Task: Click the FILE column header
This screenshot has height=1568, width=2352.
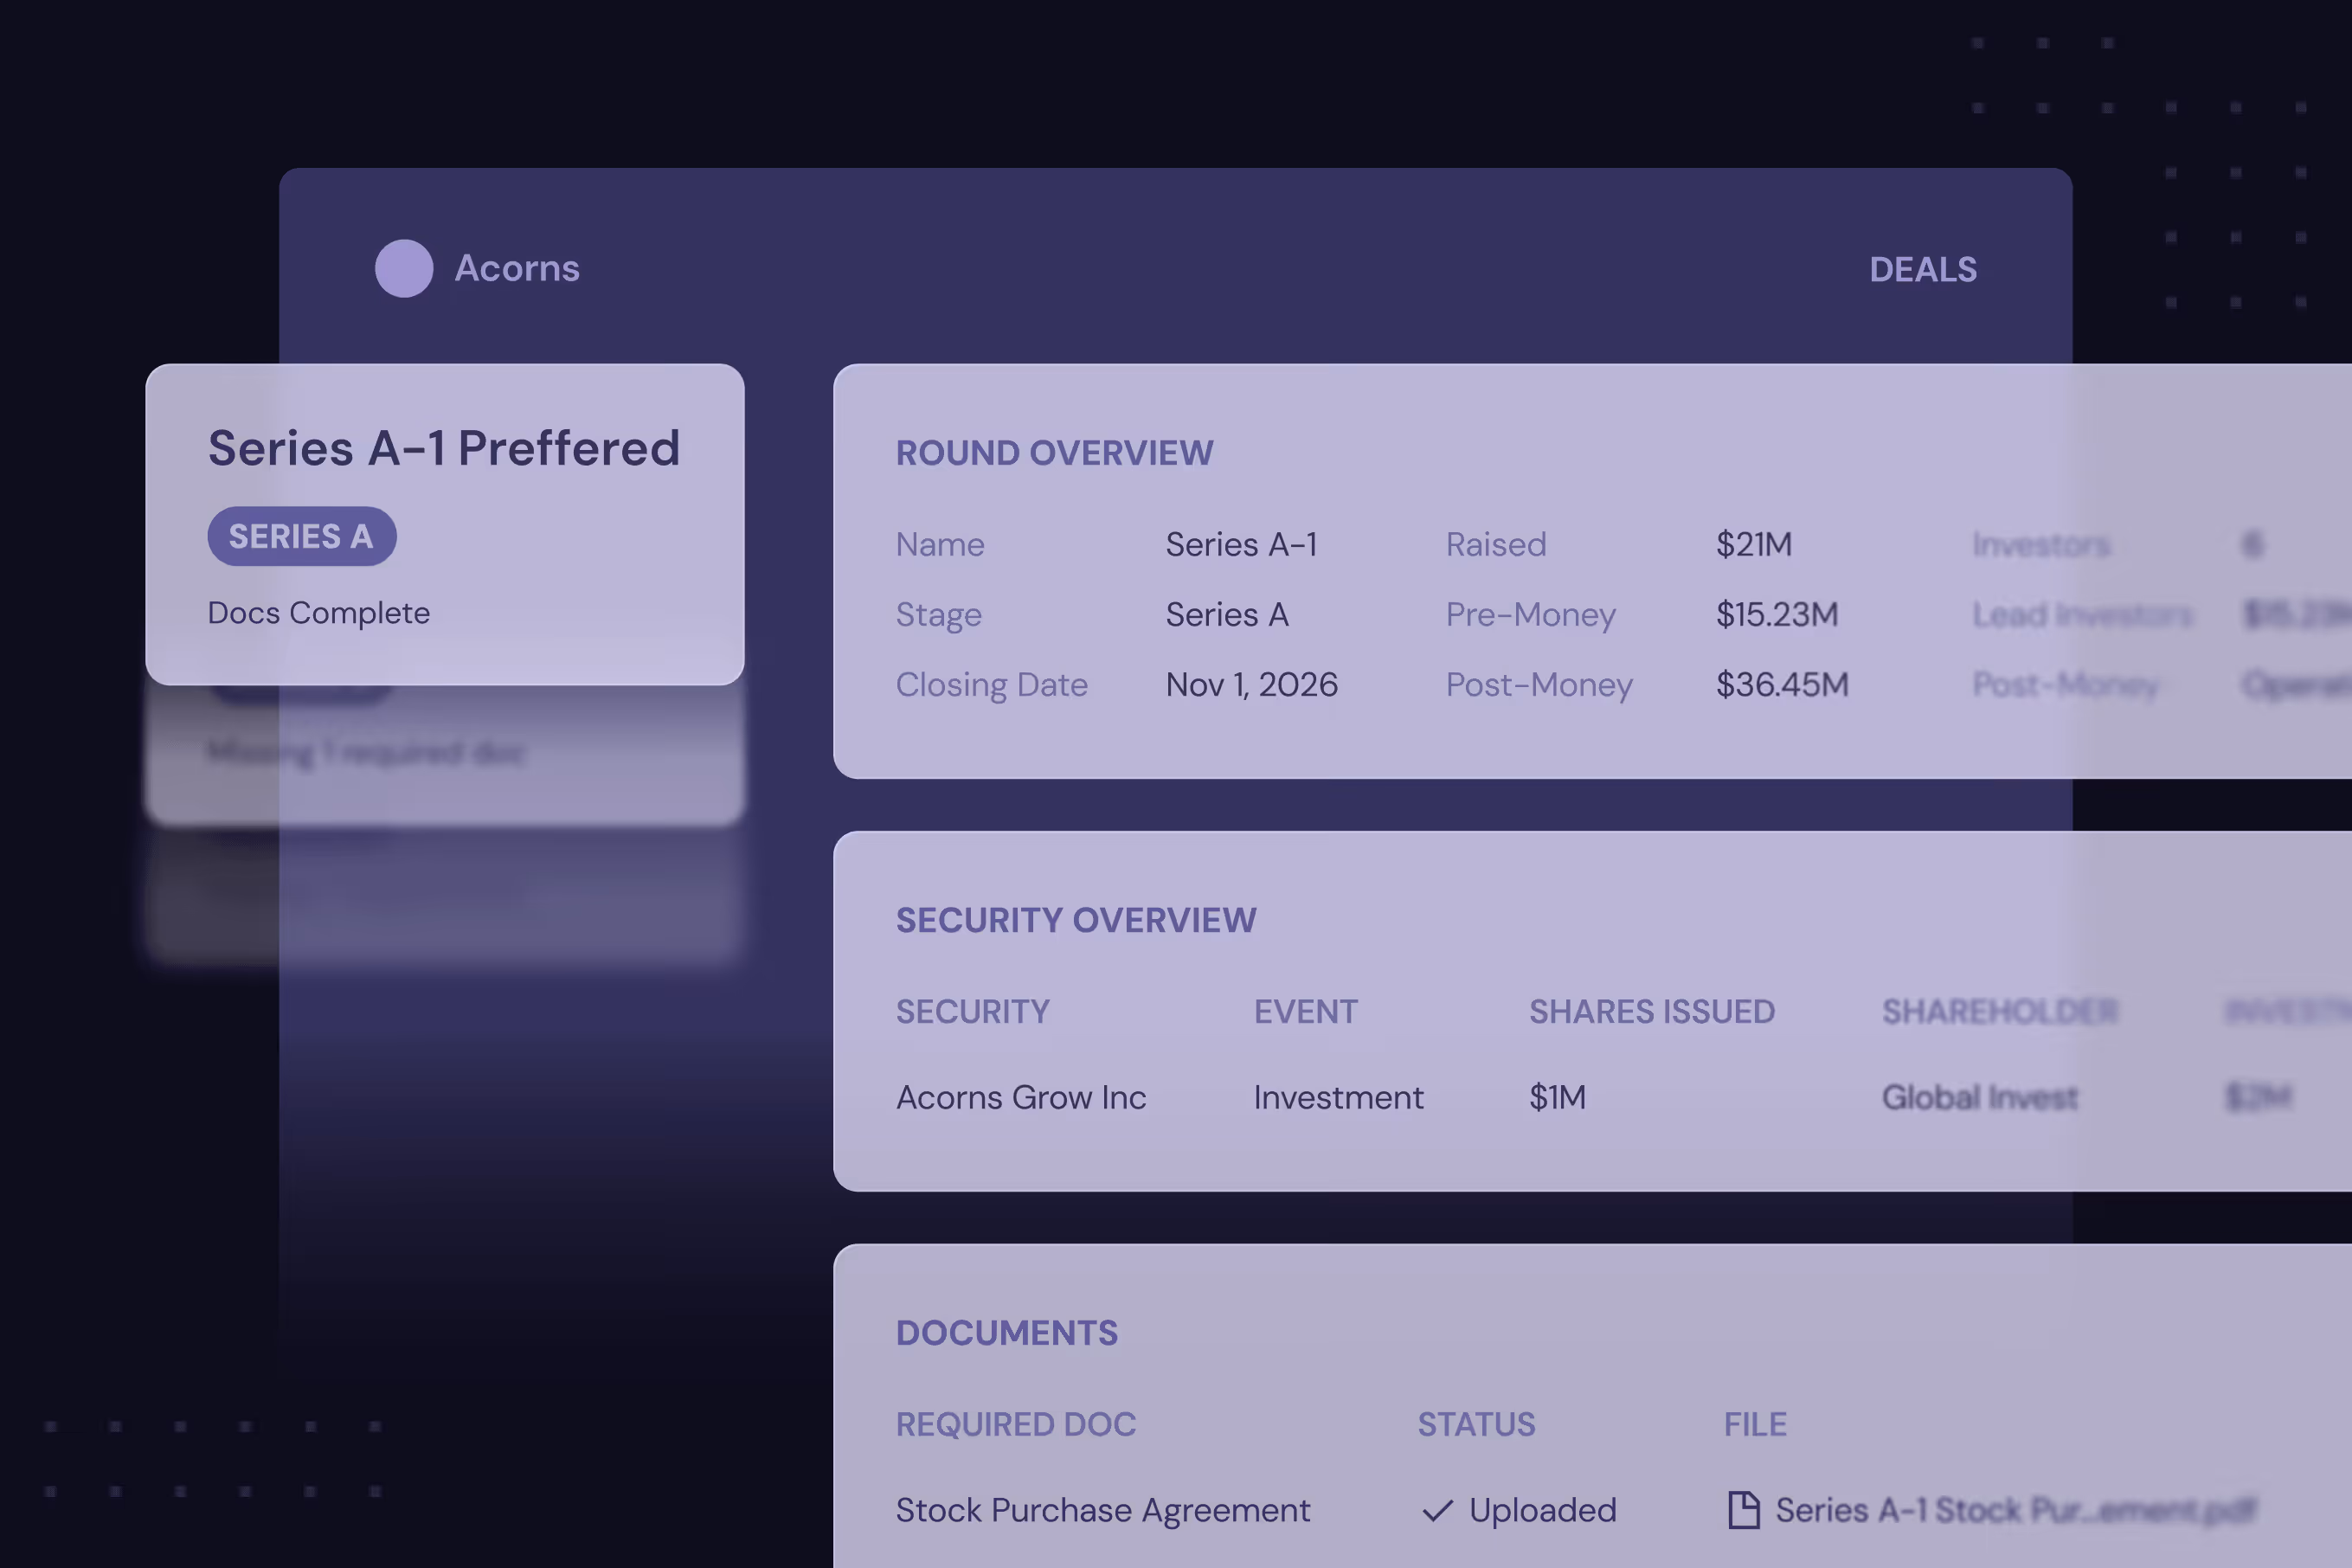Action: [x=1754, y=1424]
